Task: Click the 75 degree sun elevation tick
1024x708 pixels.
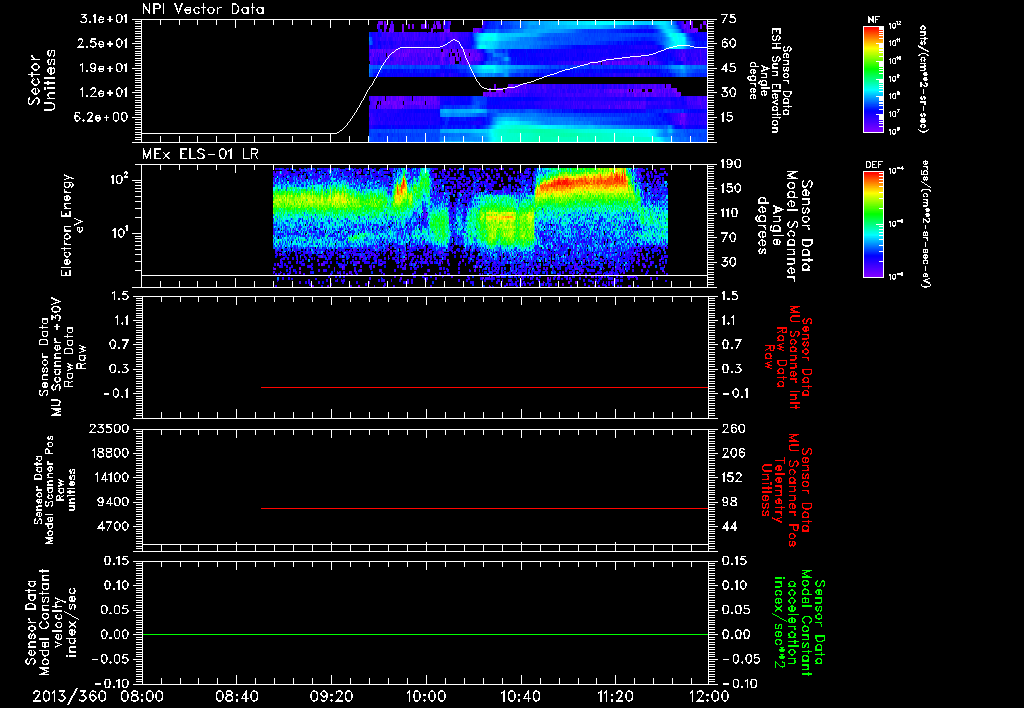Action: (729, 19)
